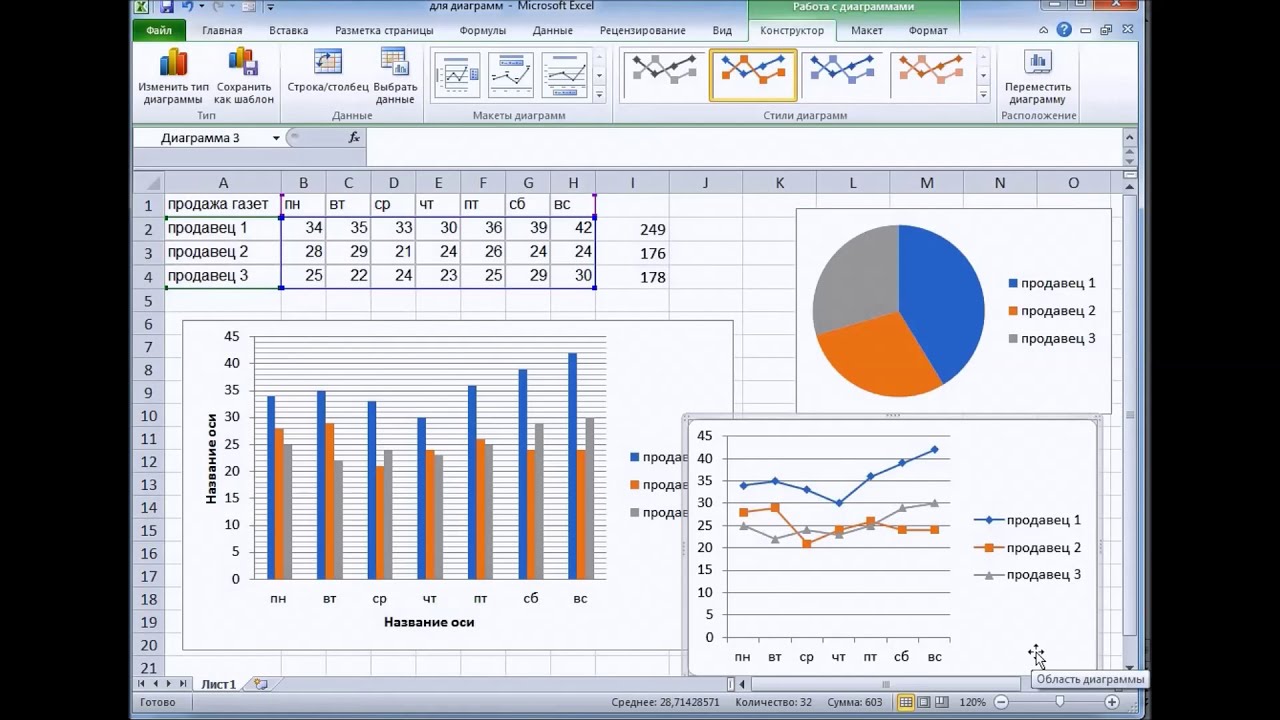
Task: Click the insert new worksheet tab icon
Action: tap(261, 684)
